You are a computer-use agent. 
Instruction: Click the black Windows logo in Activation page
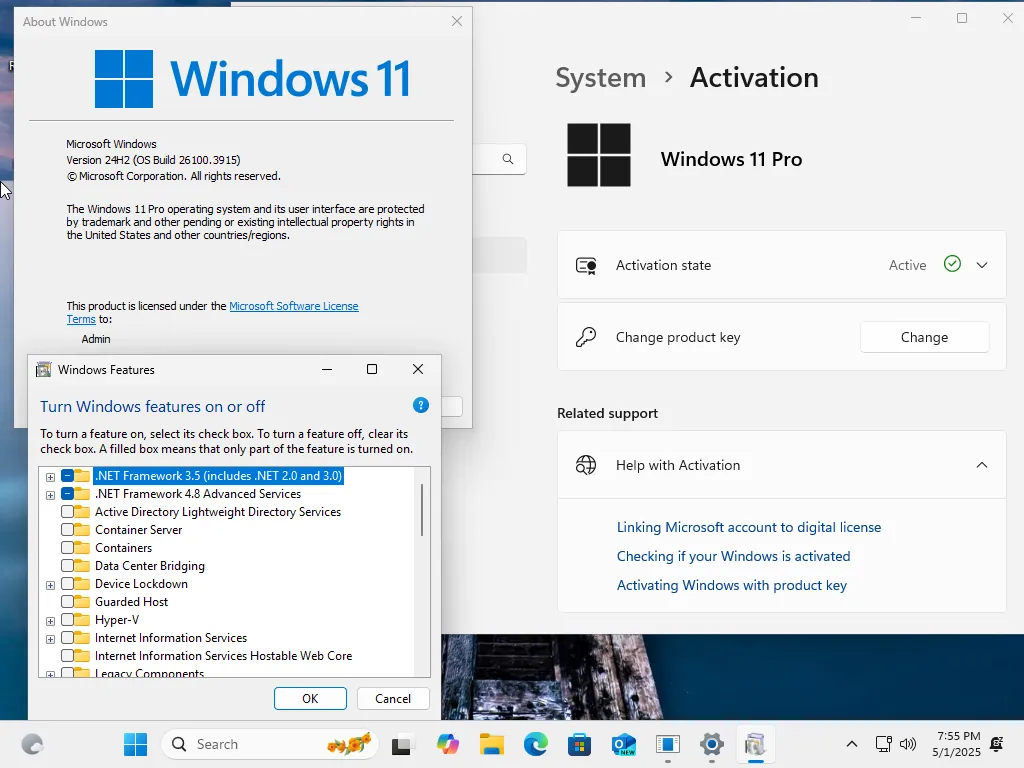599,155
